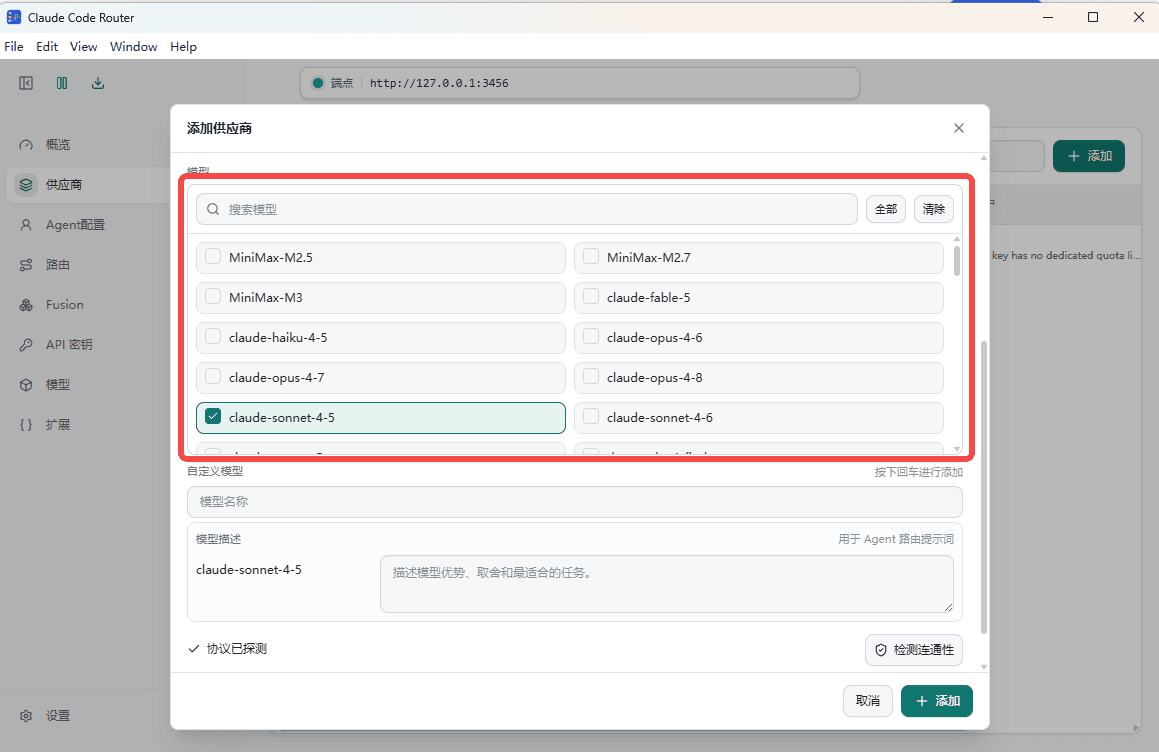Click the model list scrollbar thumb

pos(956,261)
